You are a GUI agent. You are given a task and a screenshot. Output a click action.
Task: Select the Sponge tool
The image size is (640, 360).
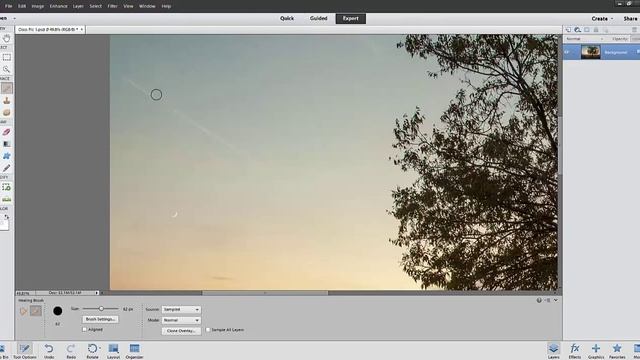coord(7,112)
